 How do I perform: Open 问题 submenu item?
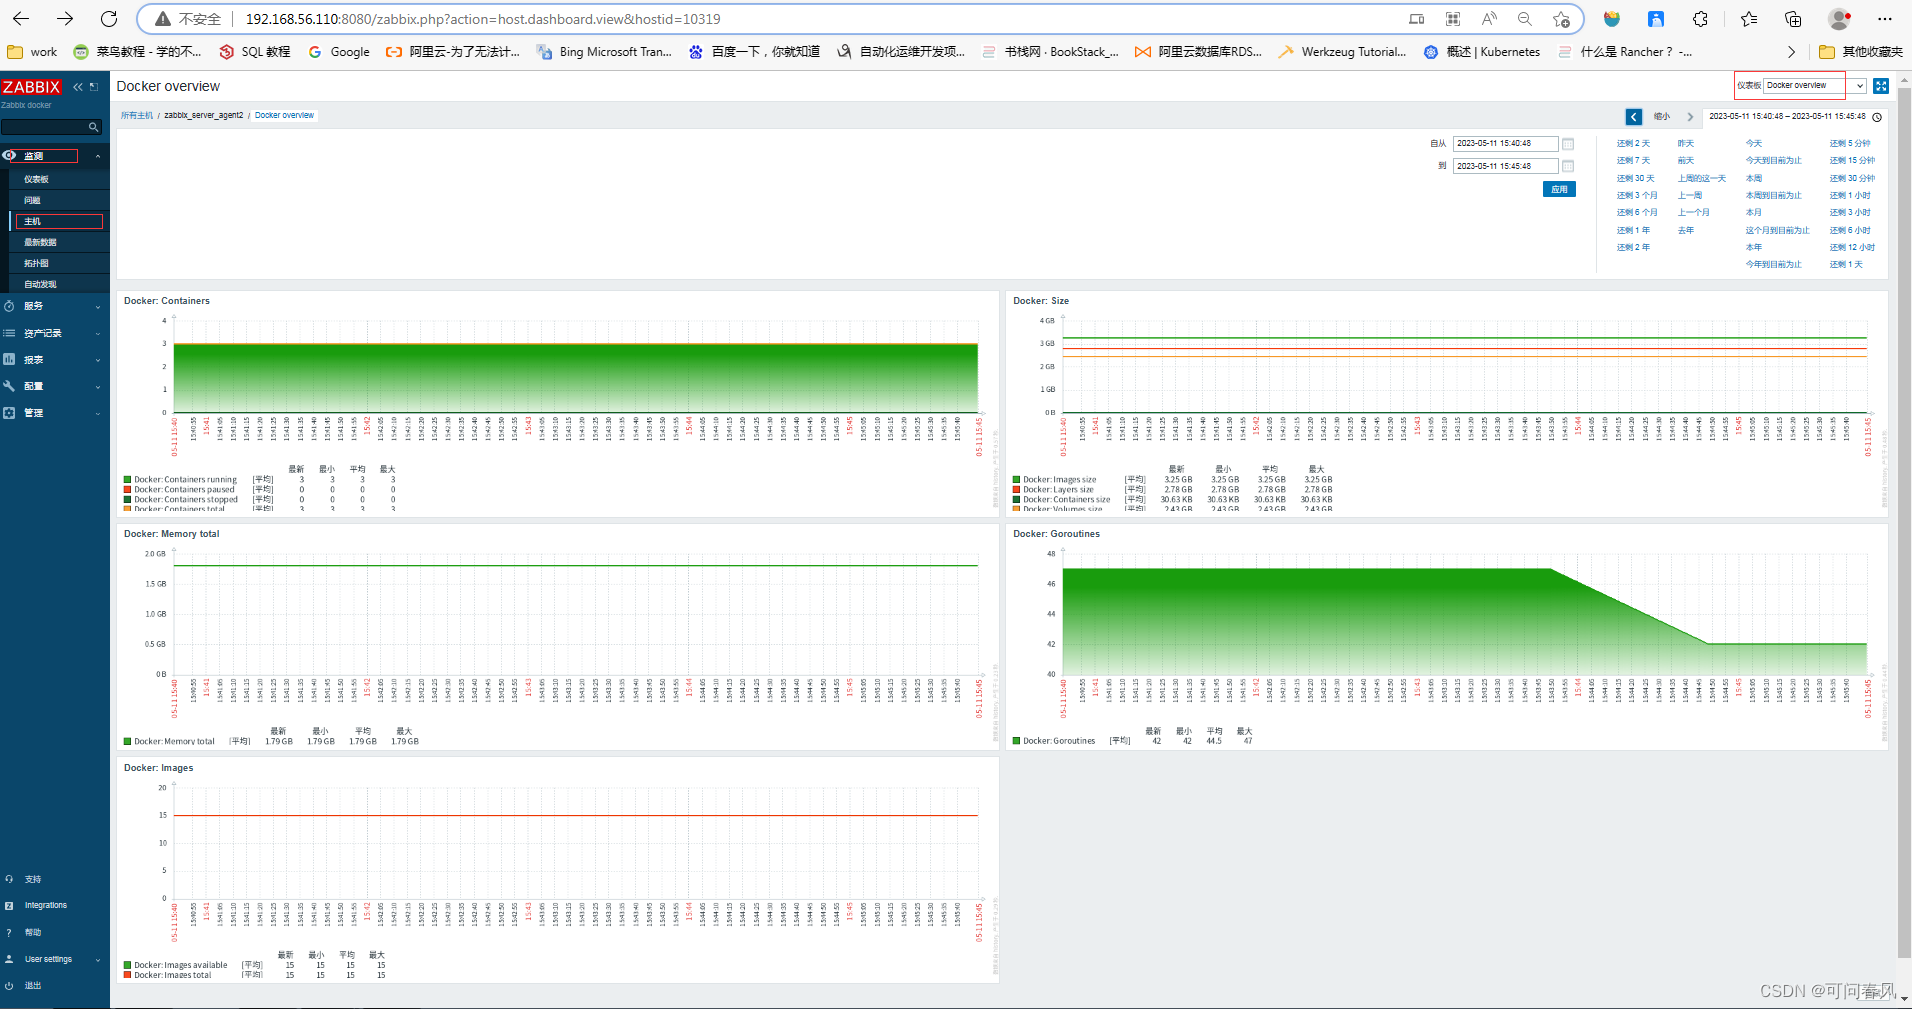(32, 200)
